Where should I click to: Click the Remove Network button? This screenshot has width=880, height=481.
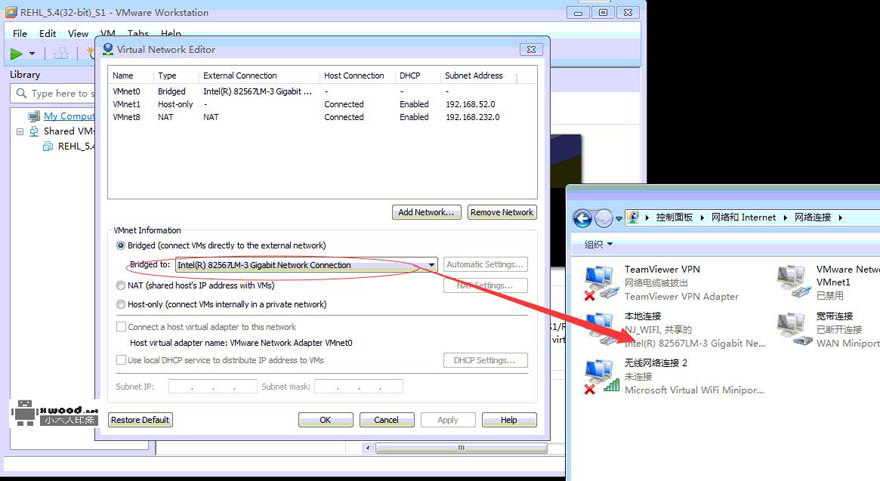click(502, 212)
